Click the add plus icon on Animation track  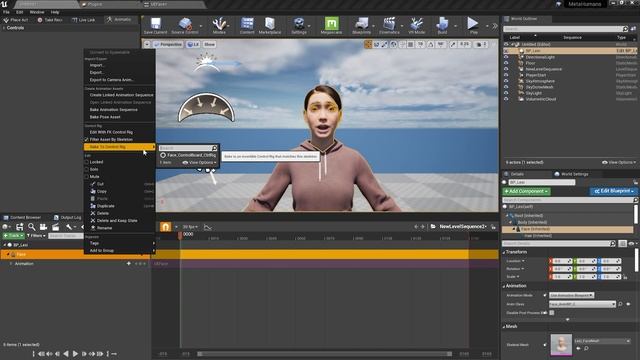click(x=129, y=264)
